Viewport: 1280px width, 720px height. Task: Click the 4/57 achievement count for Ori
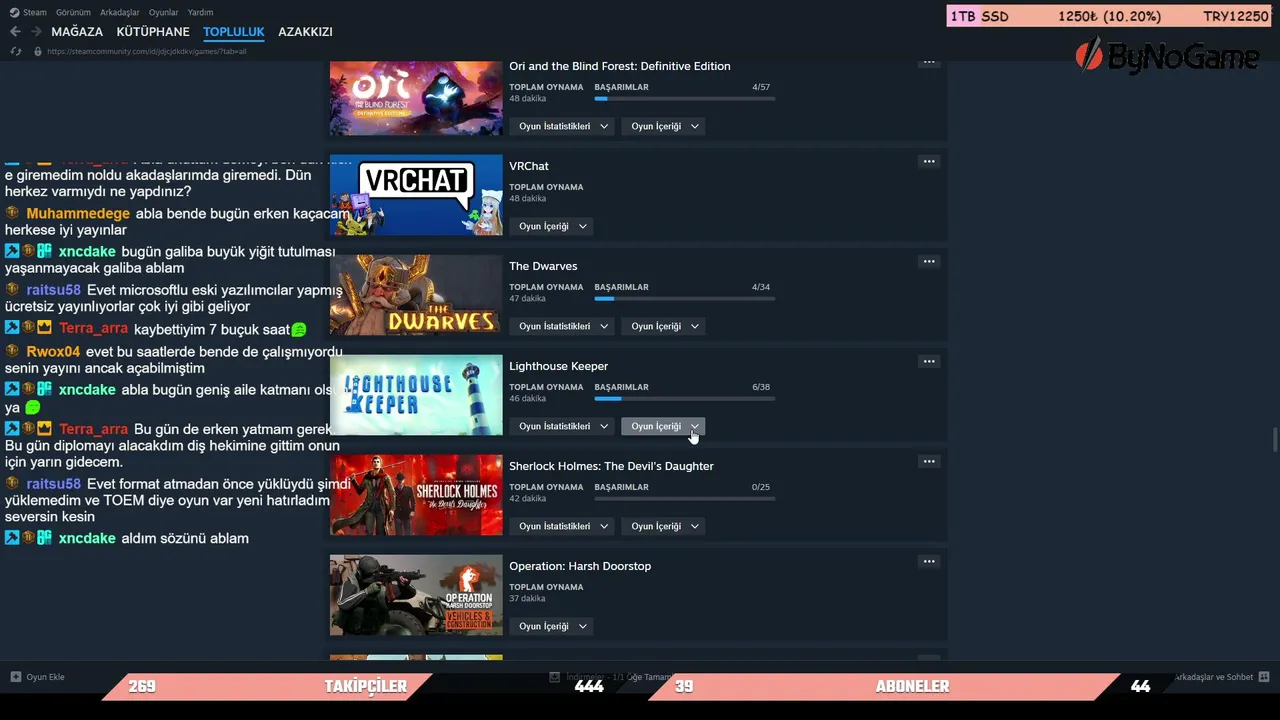tap(761, 87)
